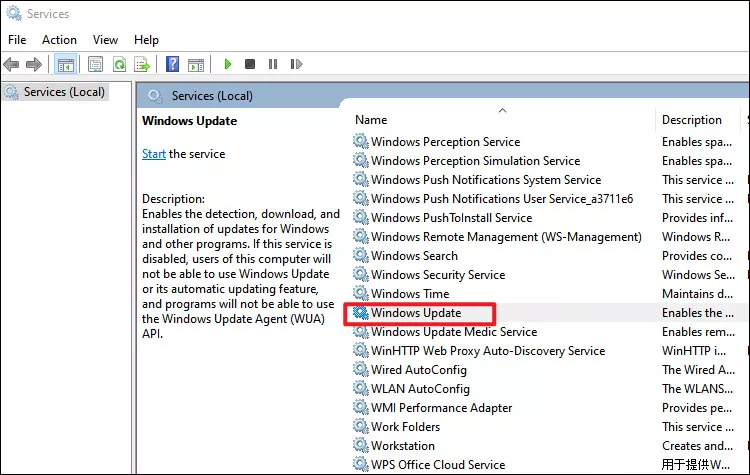Select Windows Perception Service row
Screen dimensions: 750x475
click(445, 142)
